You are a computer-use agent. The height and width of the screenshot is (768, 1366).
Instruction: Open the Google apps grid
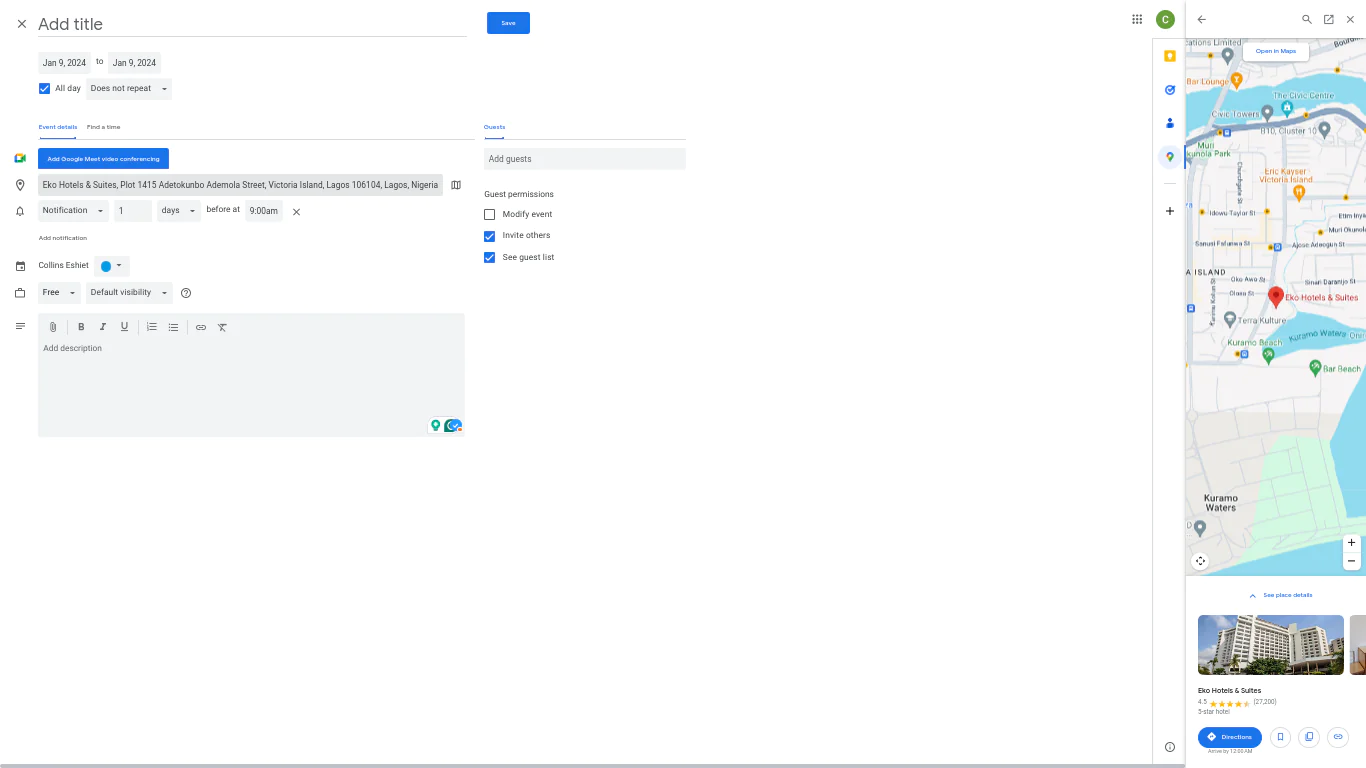pyautogui.click(x=1137, y=19)
